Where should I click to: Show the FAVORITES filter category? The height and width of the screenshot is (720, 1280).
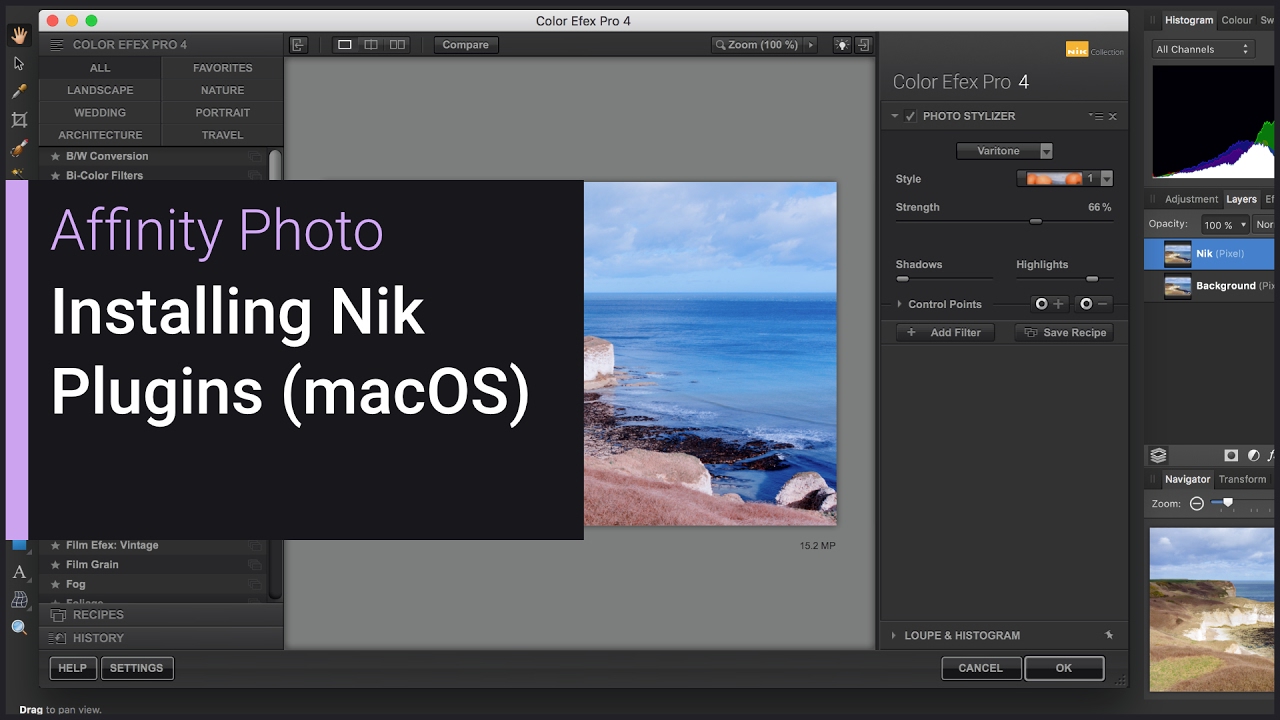click(x=222, y=68)
